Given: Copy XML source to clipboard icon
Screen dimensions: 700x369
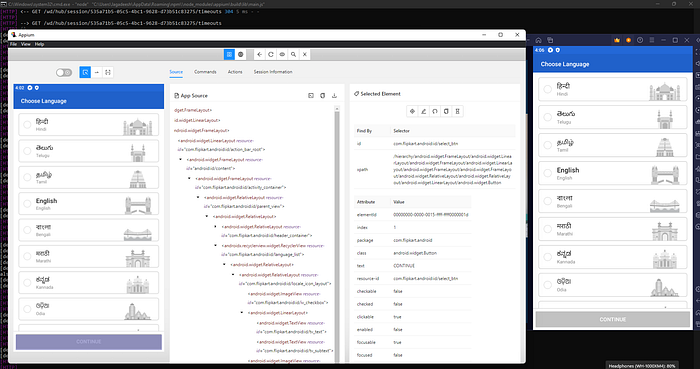Looking at the screenshot, I should click(x=322, y=95).
